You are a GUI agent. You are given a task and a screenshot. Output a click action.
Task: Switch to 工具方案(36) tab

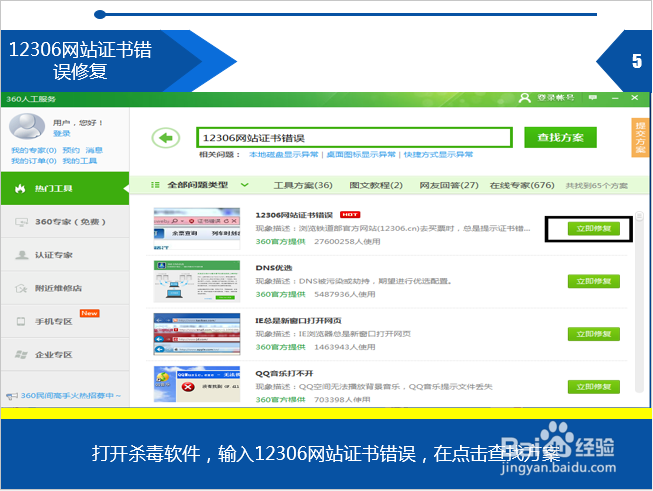303,185
